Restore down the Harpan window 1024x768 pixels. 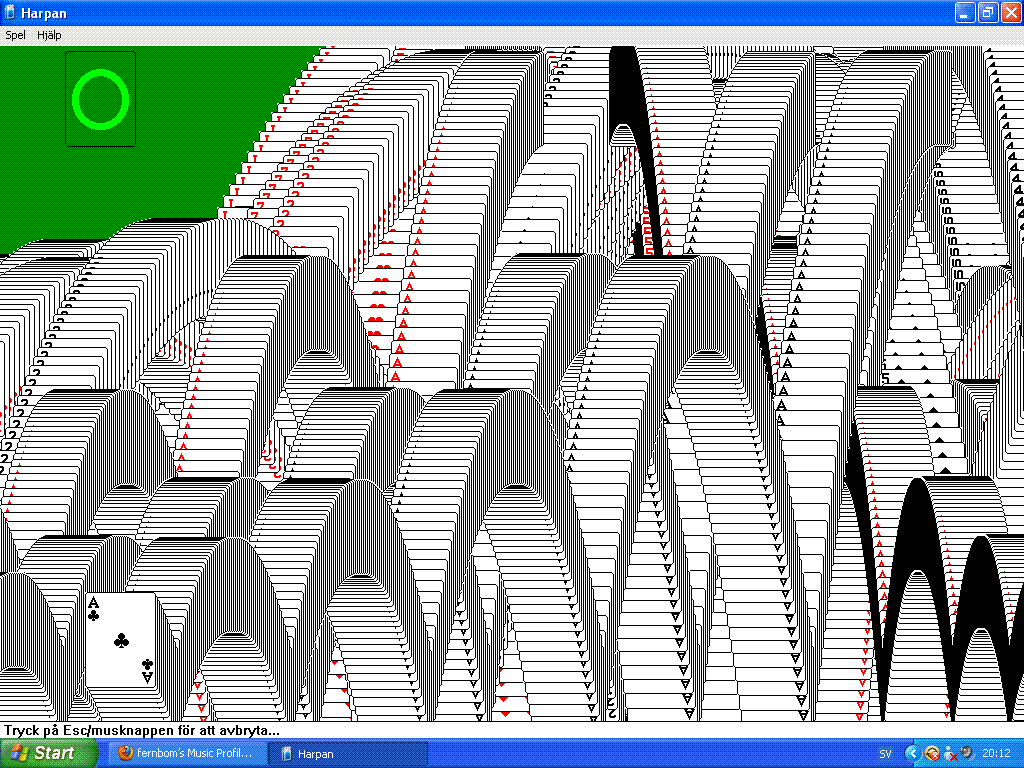click(988, 12)
